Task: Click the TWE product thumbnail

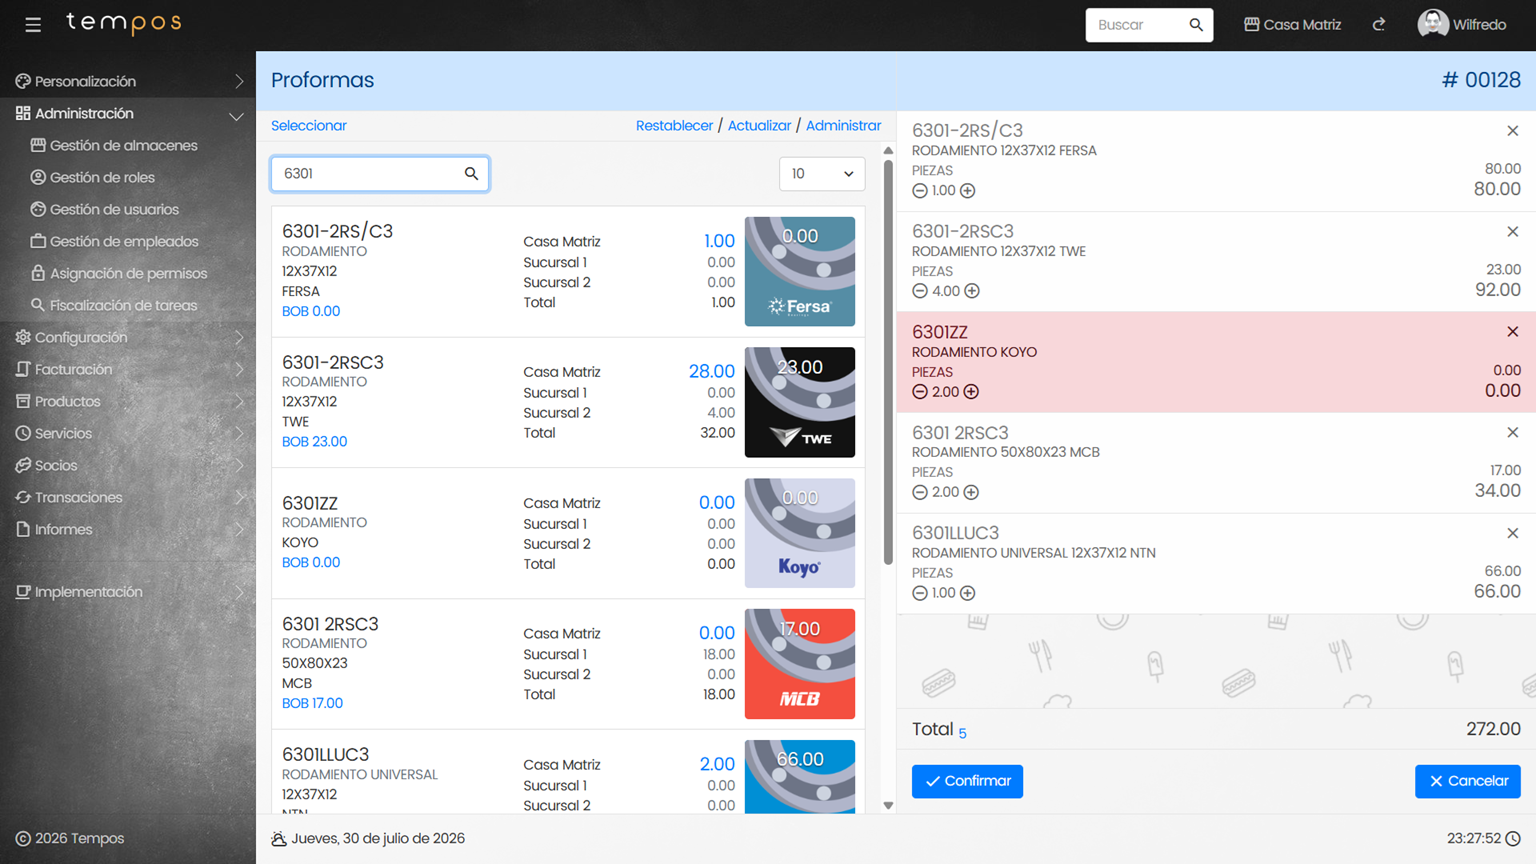Action: coord(800,402)
